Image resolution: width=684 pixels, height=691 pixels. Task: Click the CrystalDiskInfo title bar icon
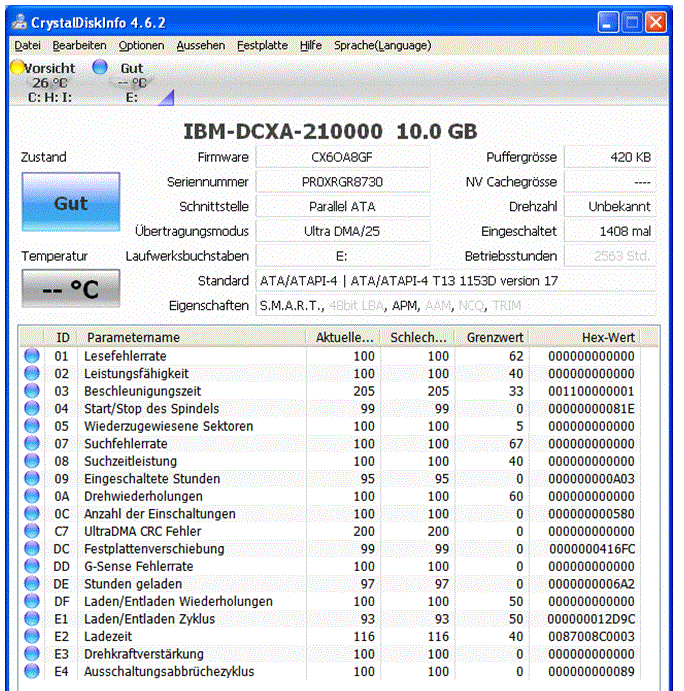[19, 22]
